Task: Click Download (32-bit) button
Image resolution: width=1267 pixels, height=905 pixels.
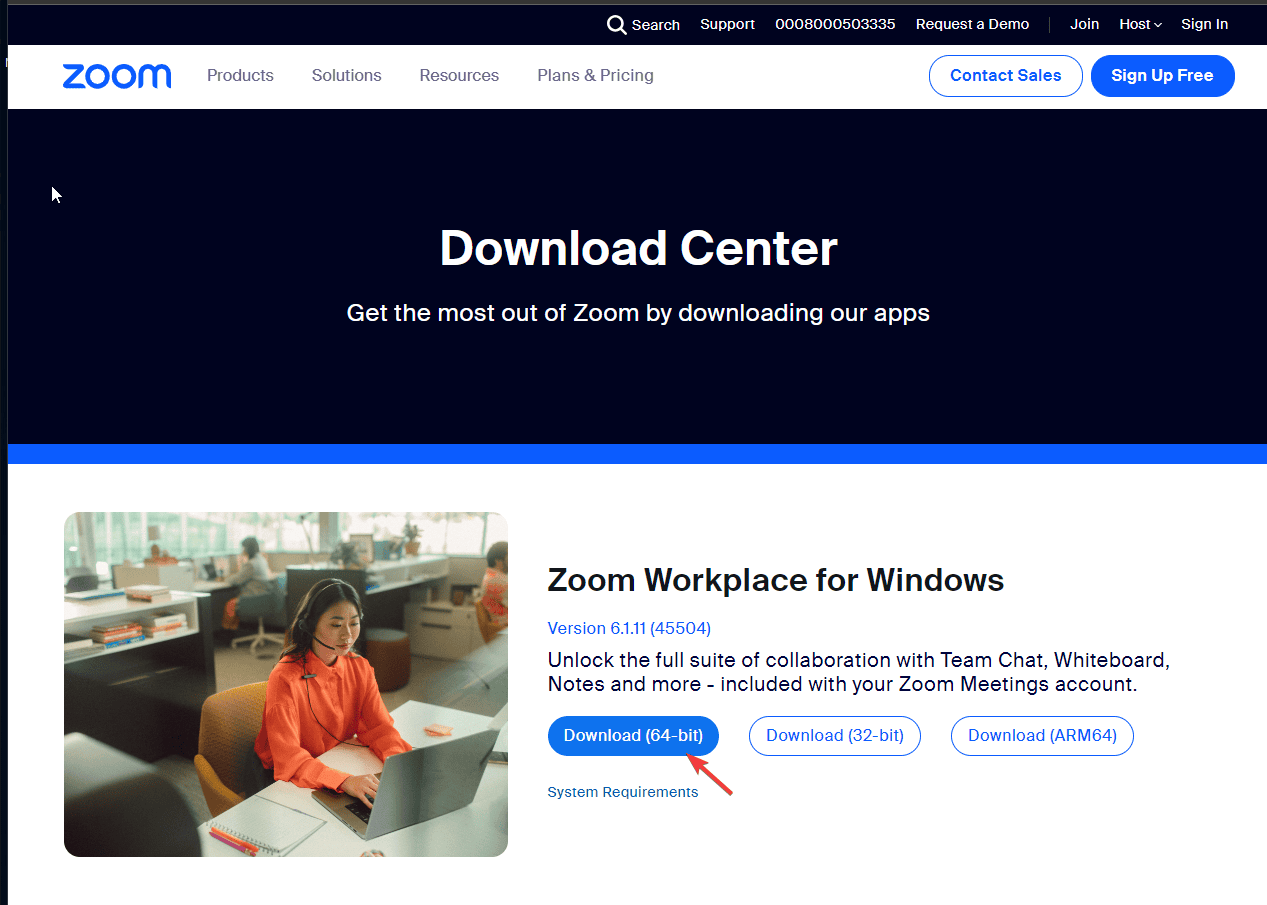Action: [834, 735]
